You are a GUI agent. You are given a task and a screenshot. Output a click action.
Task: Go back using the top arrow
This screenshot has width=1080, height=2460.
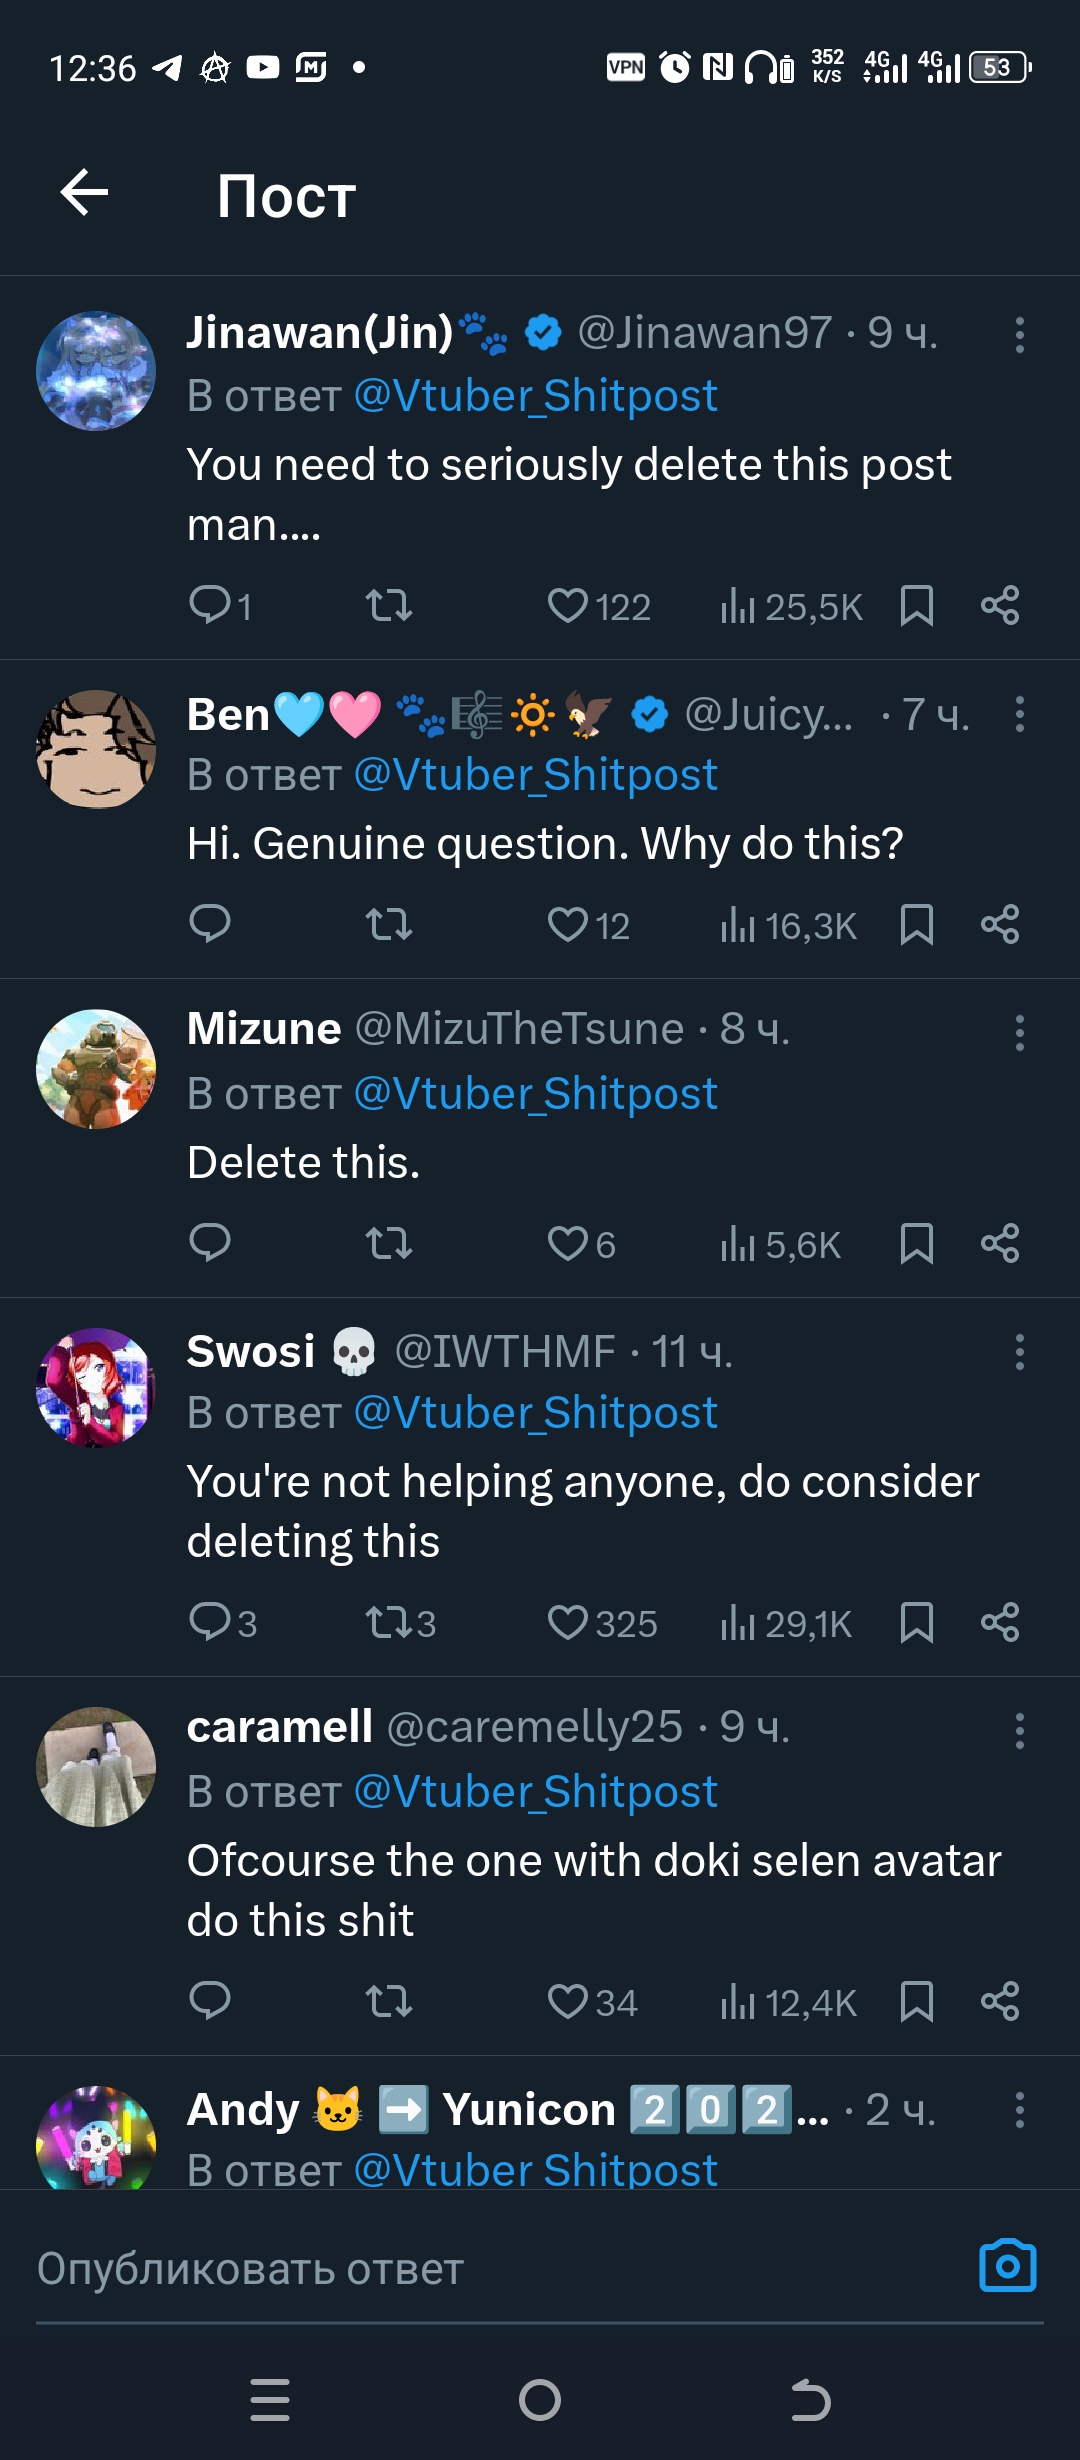(x=84, y=193)
